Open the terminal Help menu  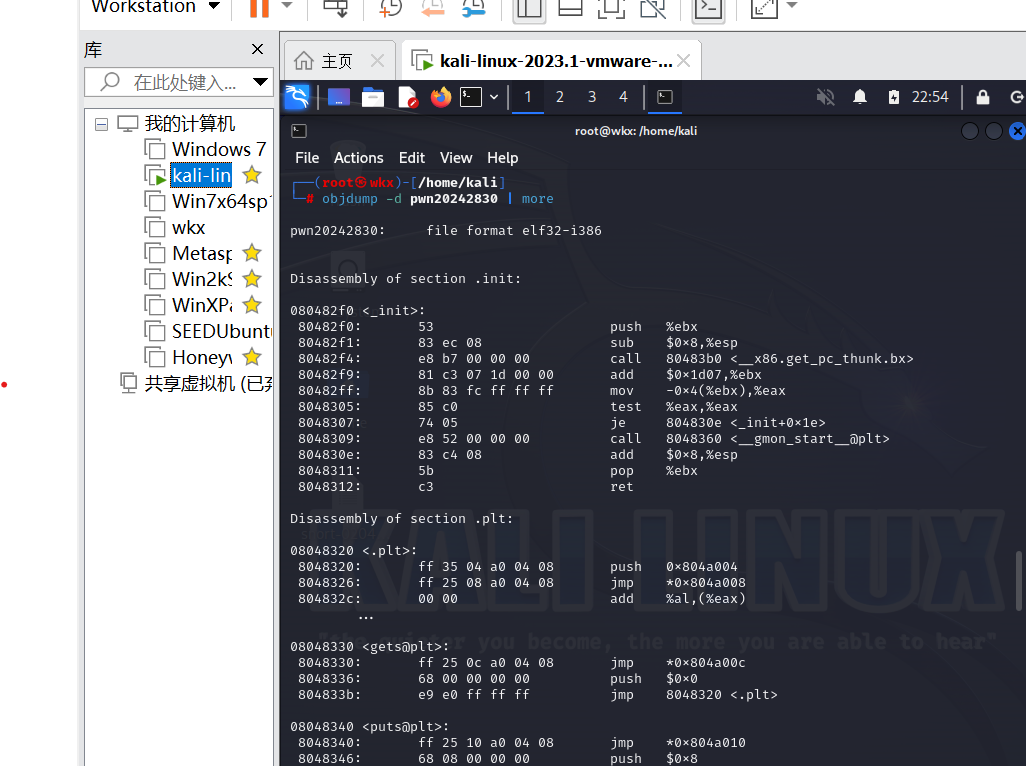[503, 158]
